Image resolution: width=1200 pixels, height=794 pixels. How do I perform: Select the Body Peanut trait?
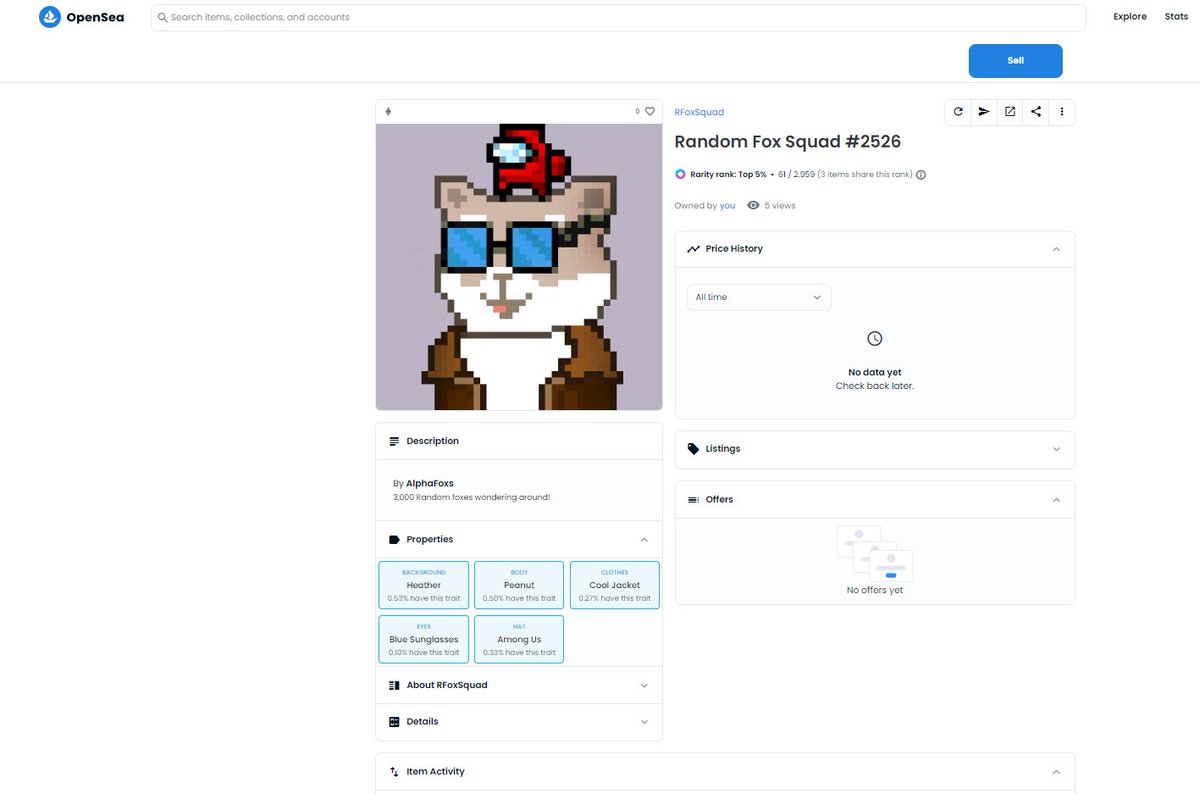point(519,585)
